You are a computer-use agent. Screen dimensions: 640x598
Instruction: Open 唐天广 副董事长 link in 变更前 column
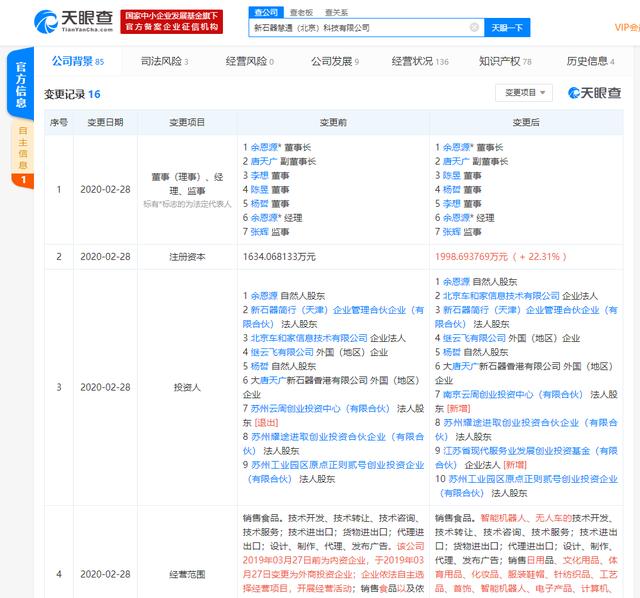coord(264,162)
